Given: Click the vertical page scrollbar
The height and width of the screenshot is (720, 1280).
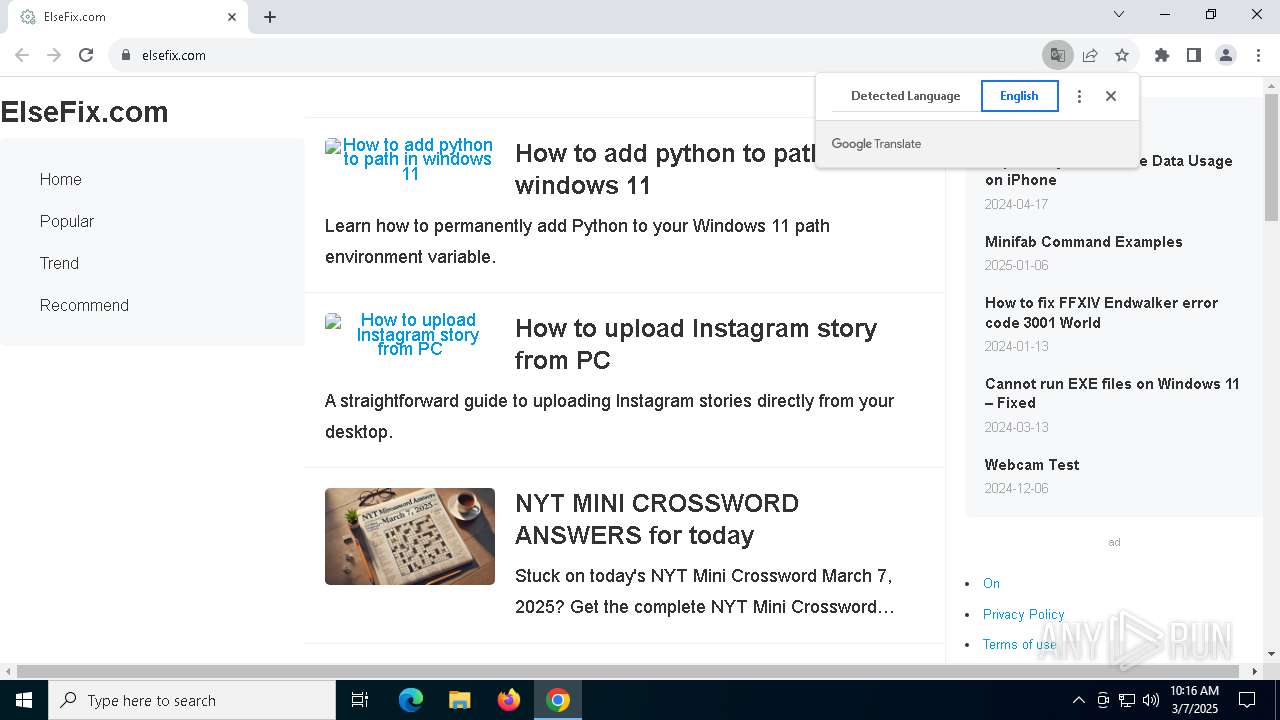Looking at the screenshot, I should pyautogui.click(x=1271, y=157).
